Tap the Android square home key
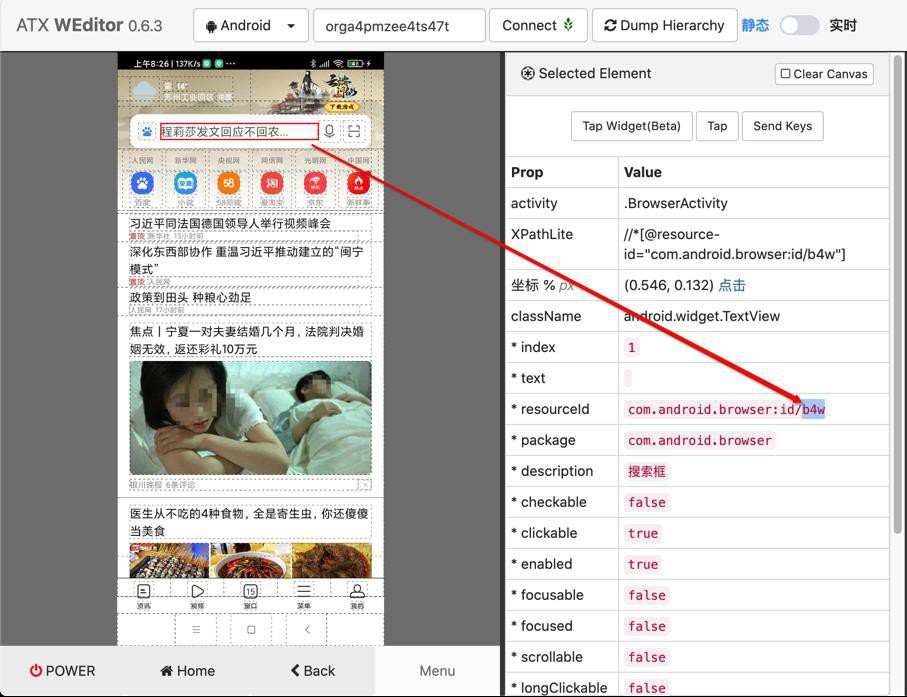The image size is (907, 697). 251,629
